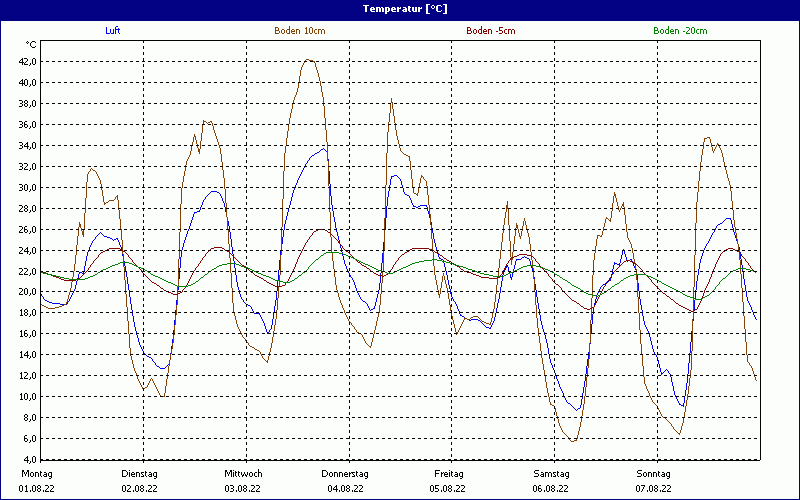This screenshot has width=800, height=500.
Task: Click the Sonntag day label
Action: 653,473
